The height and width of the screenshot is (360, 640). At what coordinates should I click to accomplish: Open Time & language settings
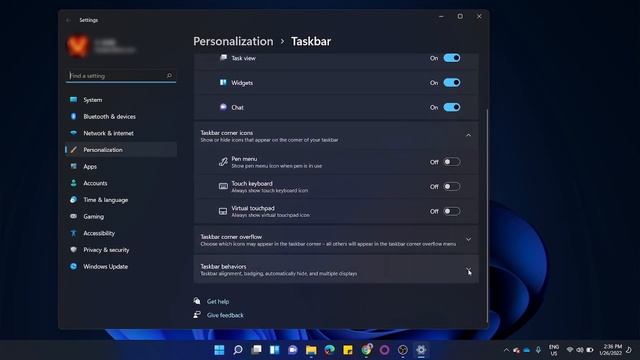point(121,200)
